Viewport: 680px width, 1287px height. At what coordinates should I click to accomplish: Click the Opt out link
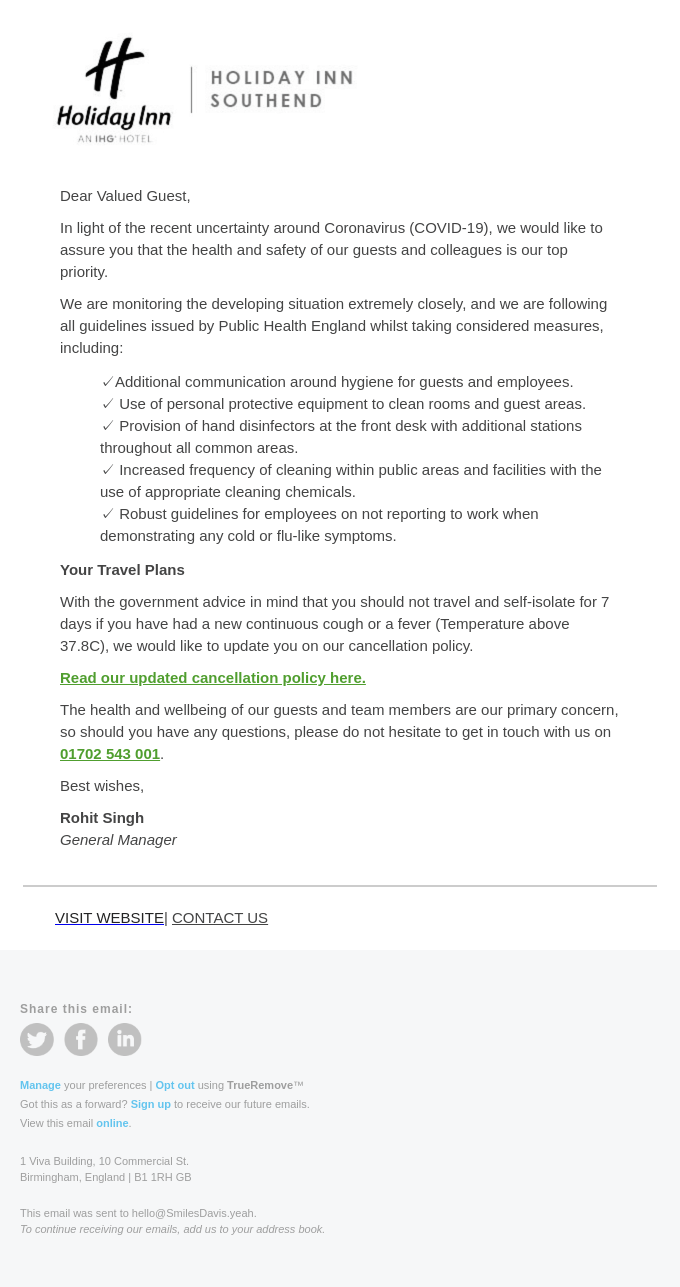[175, 1085]
